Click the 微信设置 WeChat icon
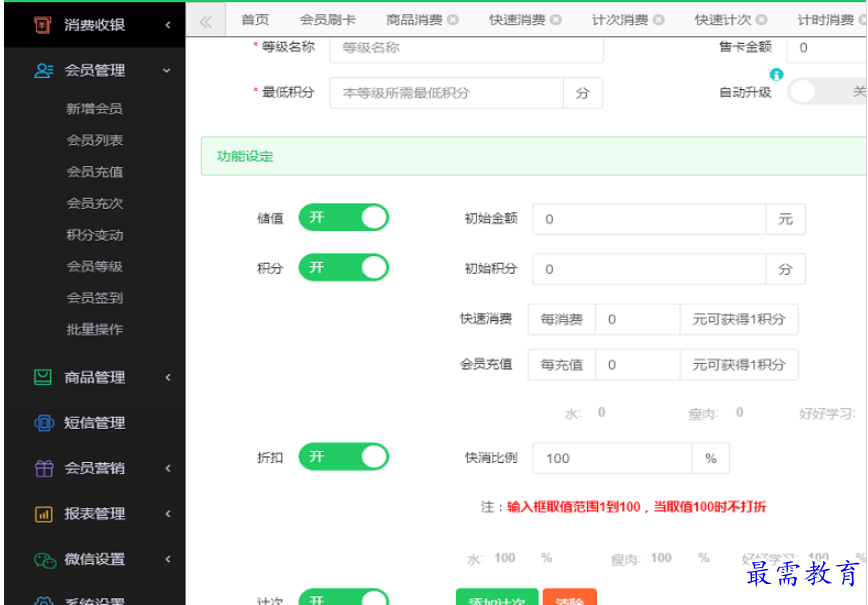Image resolution: width=868 pixels, height=605 pixels. pyautogui.click(x=43, y=560)
